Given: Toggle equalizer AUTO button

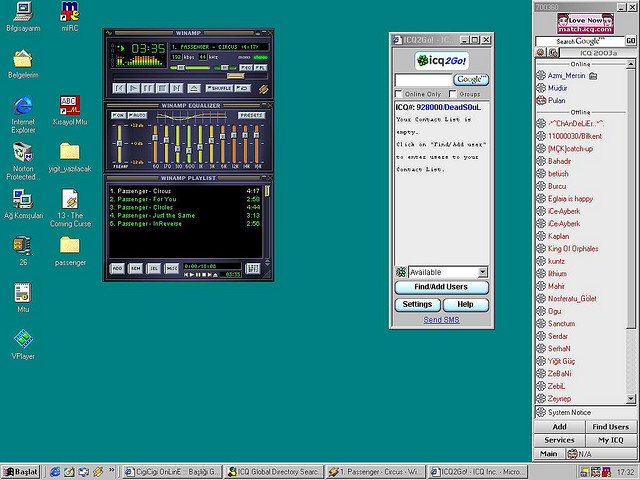Looking at the screenshot, I should click(138, 116).
